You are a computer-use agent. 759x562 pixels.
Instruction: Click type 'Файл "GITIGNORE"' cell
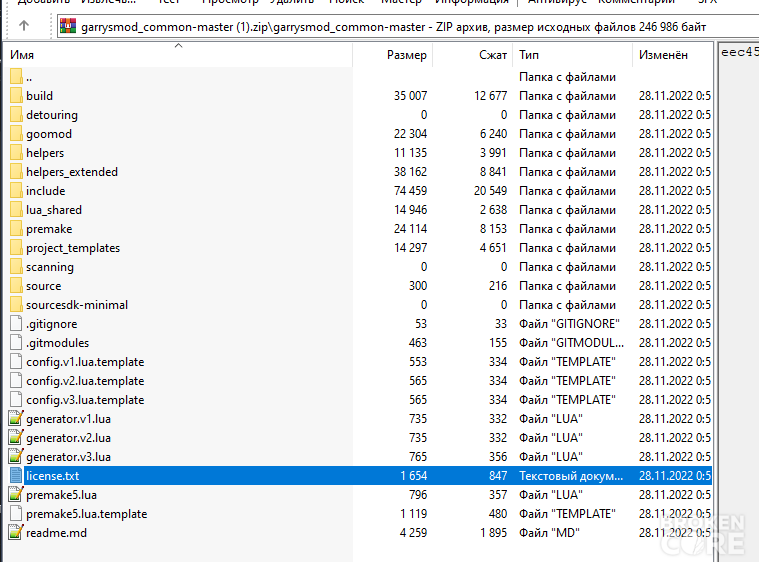tap(569, 323)
